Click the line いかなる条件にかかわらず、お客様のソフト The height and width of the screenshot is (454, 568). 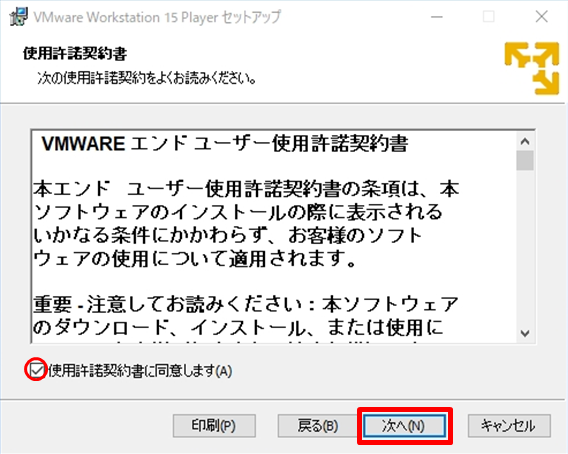(227, 235)
